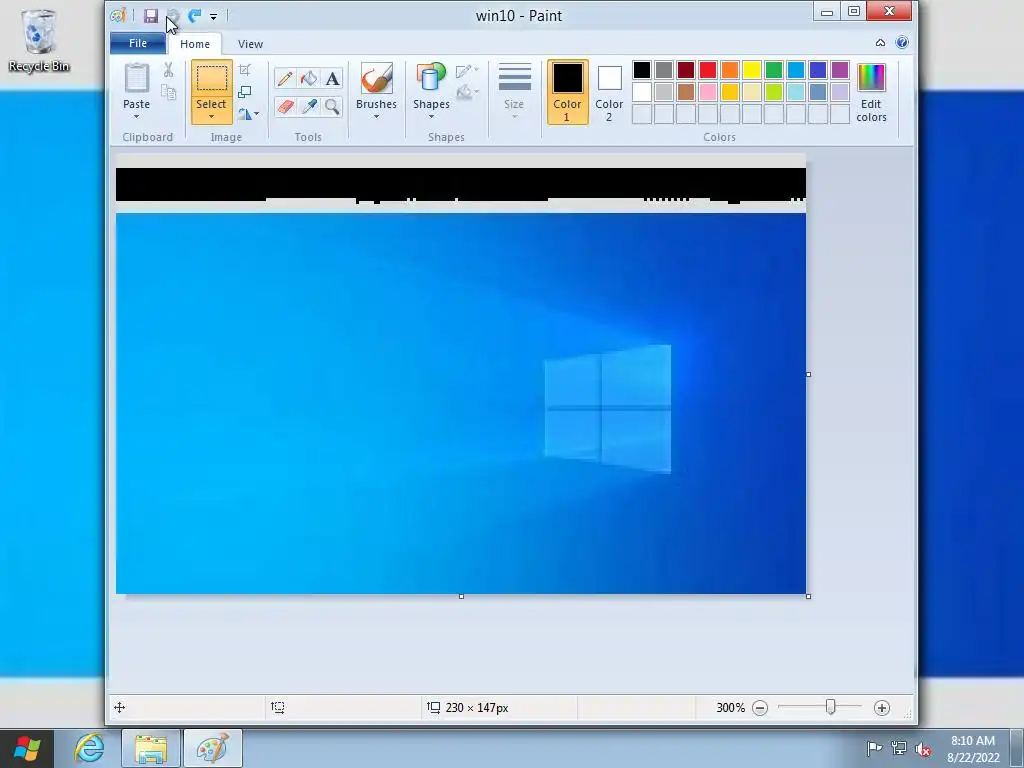1024x768 pixels.
Task: Pick the pink color swatch
Action: pos(708,92)
